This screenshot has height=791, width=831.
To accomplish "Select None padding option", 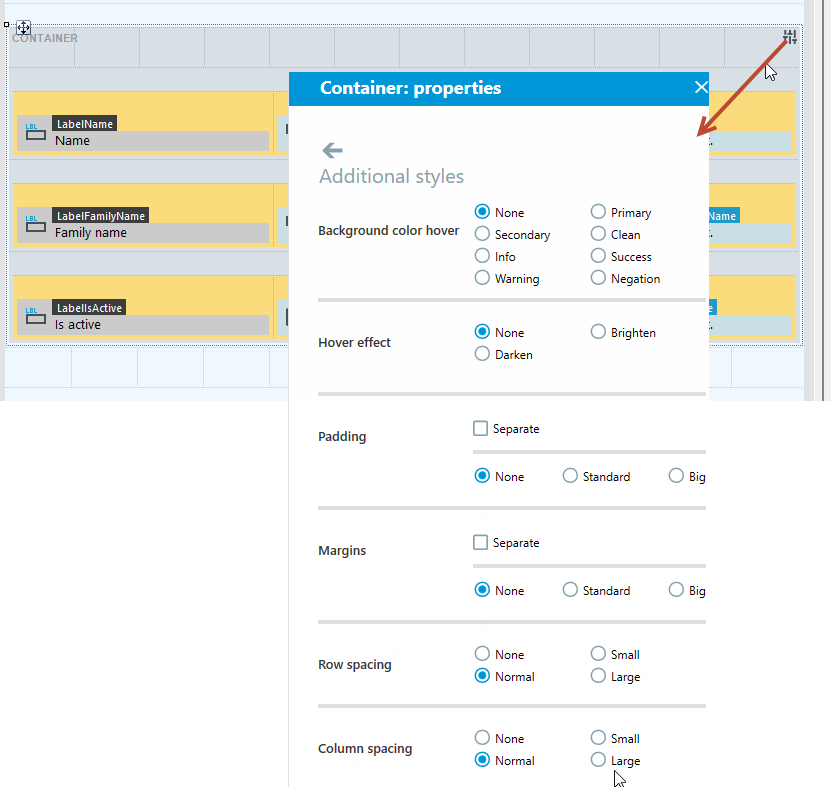I will [482, 476].
